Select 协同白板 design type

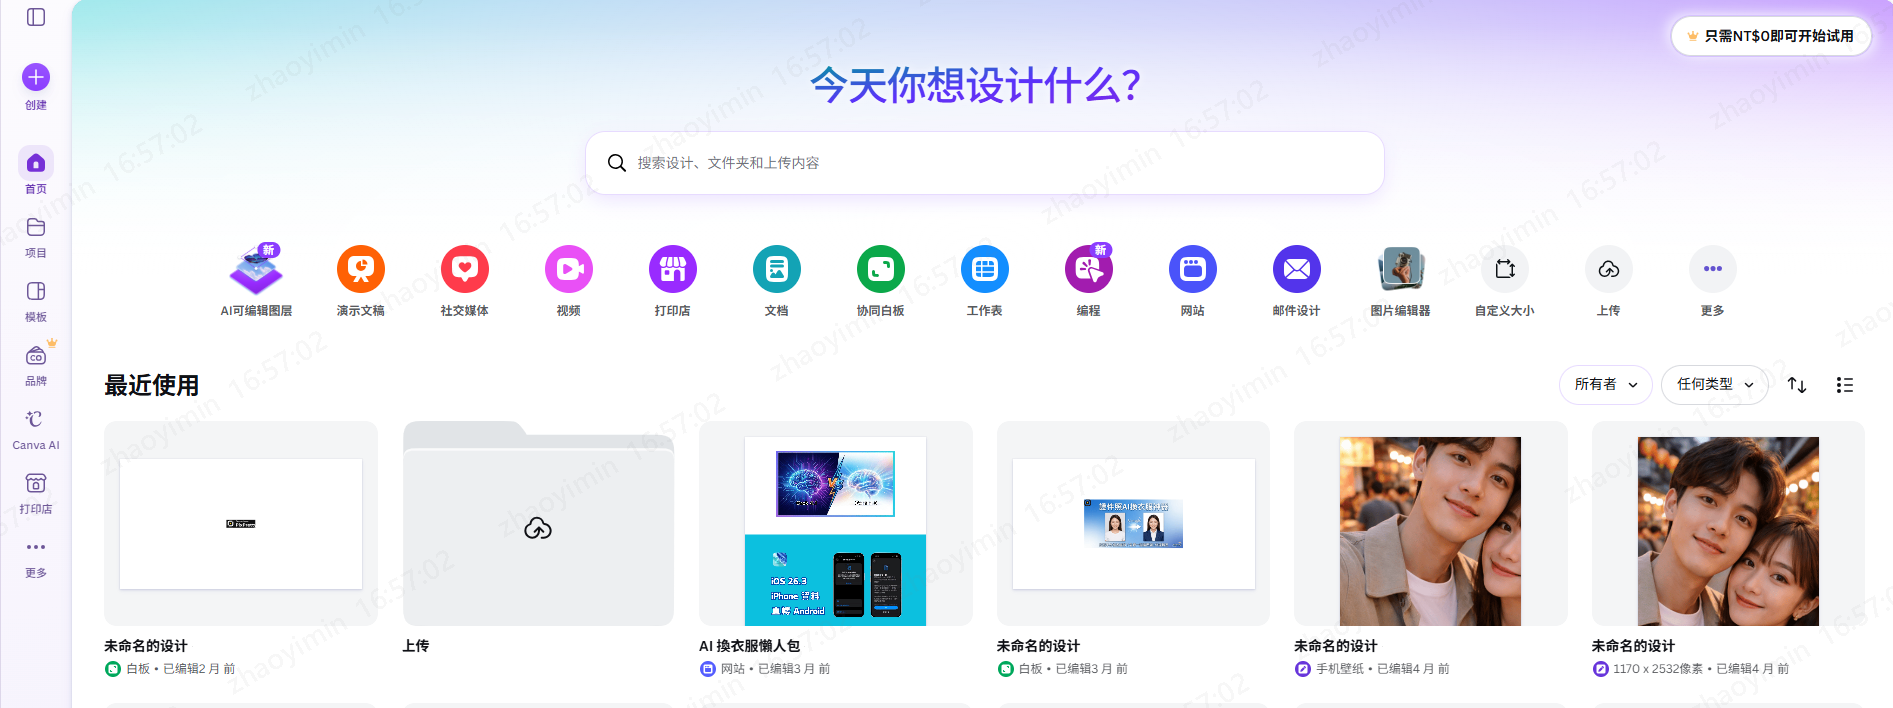pos(881,280)
